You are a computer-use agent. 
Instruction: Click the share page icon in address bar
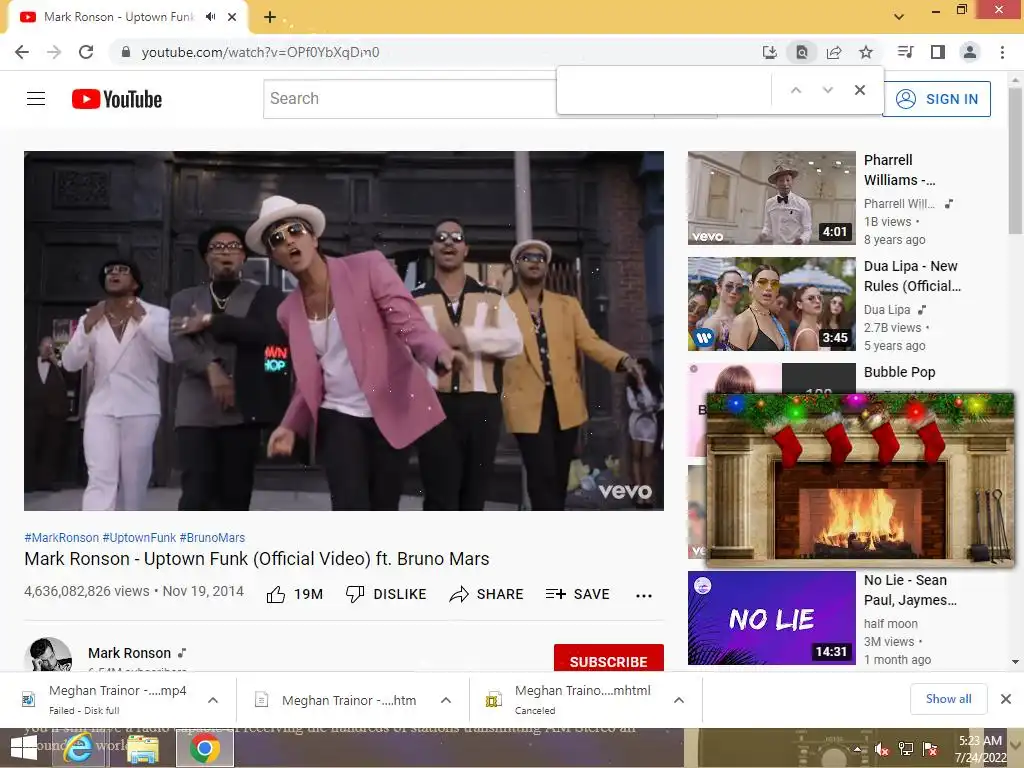click(x=834, y=52)
